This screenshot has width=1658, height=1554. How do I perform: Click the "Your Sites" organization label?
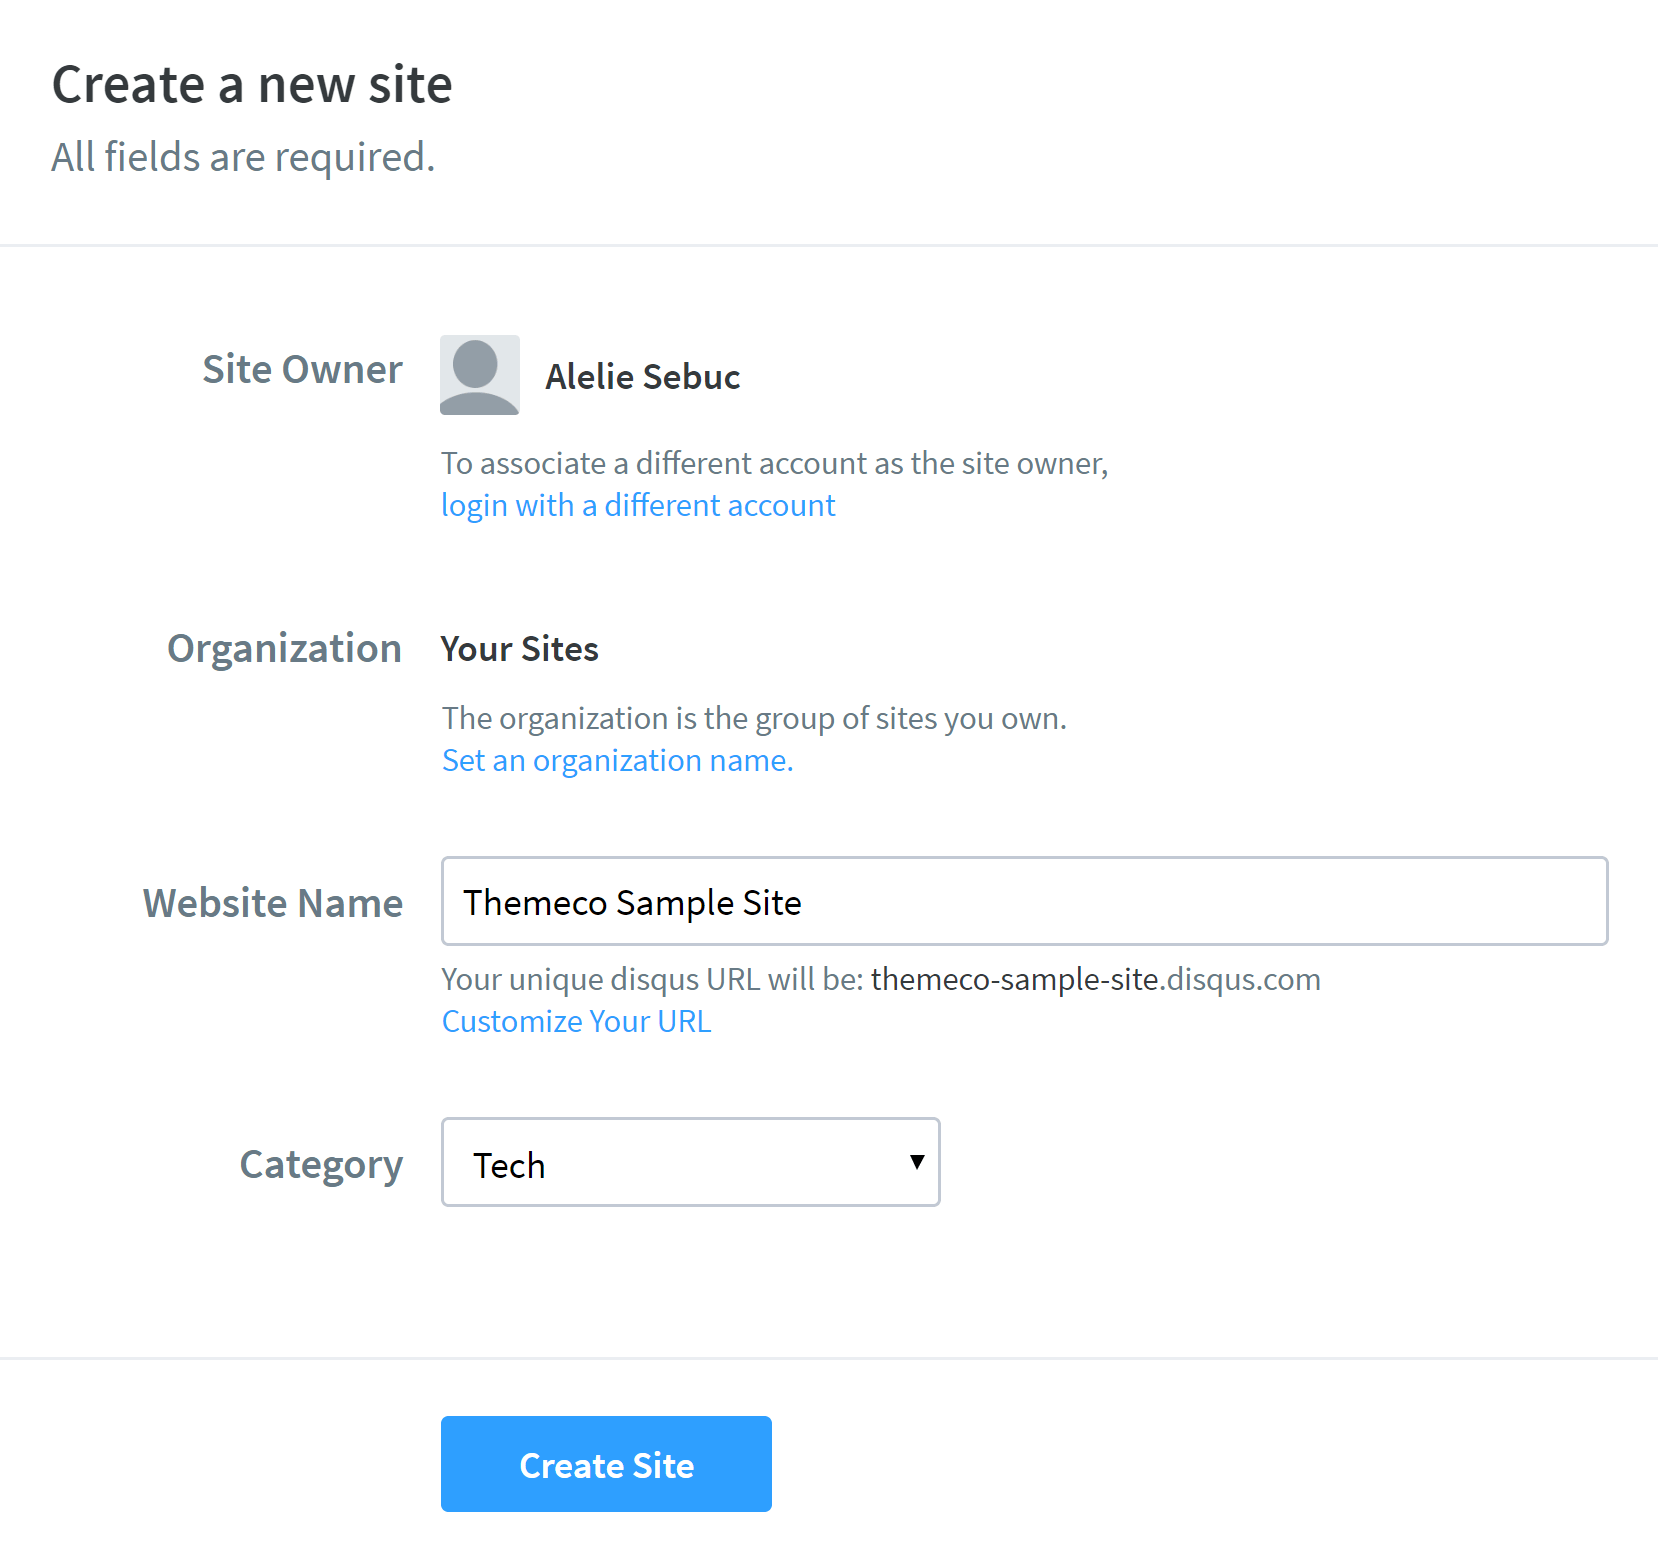click(519, 648)
